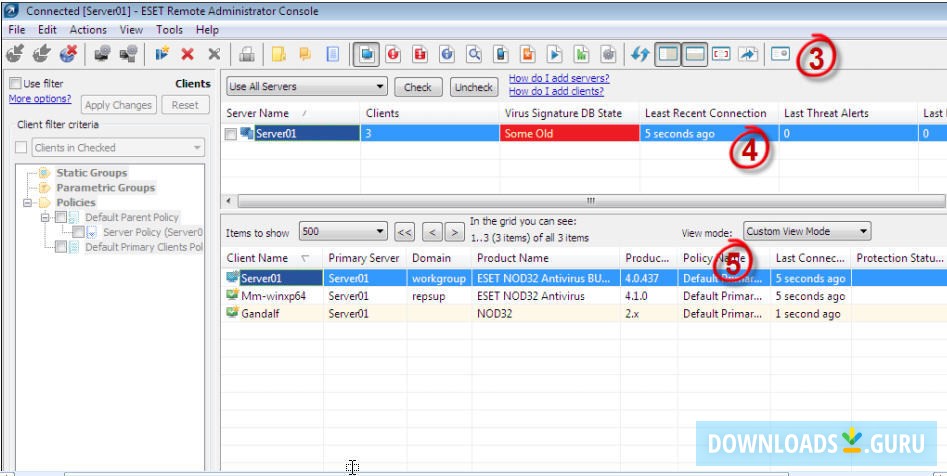Viewport: 947px width, 476px height.
Task: Sort by the Server Name column header
Action: 291,114
